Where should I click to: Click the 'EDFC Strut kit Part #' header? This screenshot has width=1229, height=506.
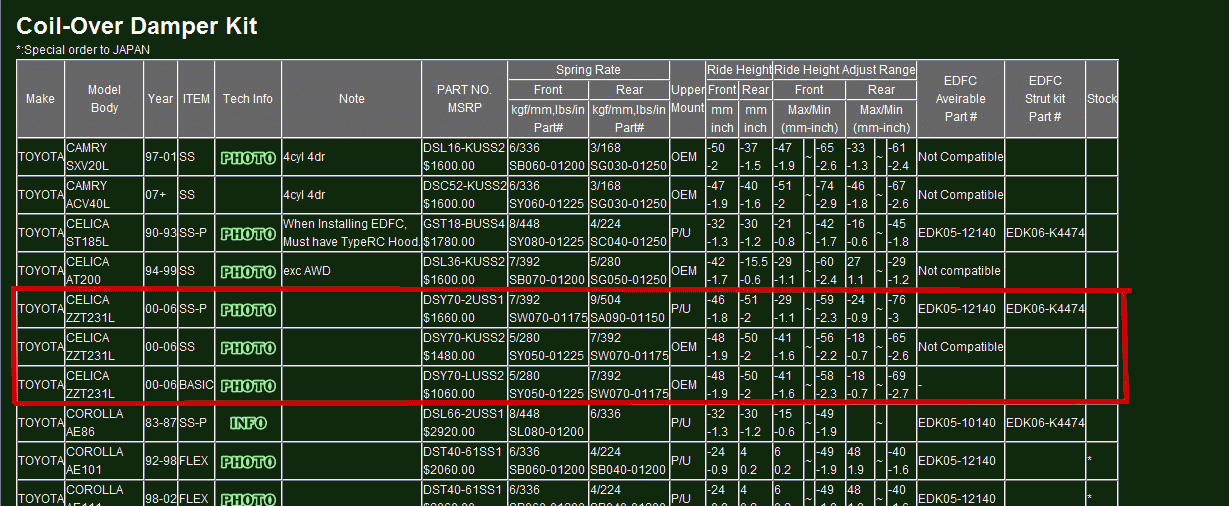pos(1045,99)
